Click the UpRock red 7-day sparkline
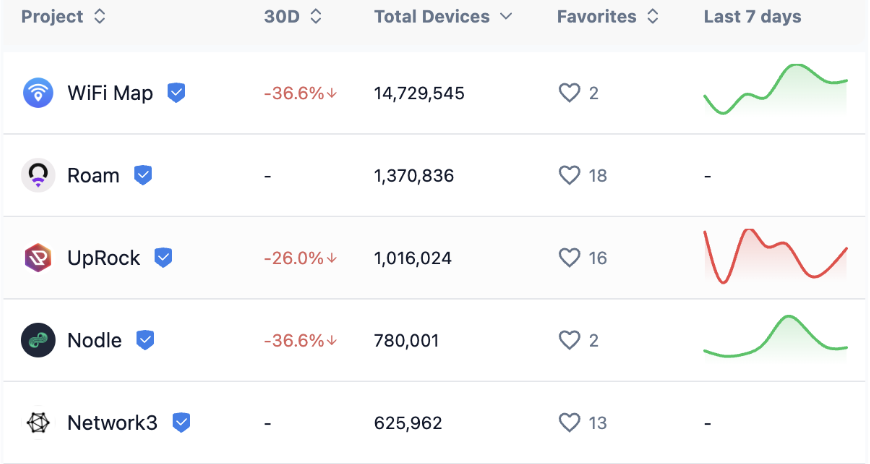This screenshot has height=464, width=870. 775,256
